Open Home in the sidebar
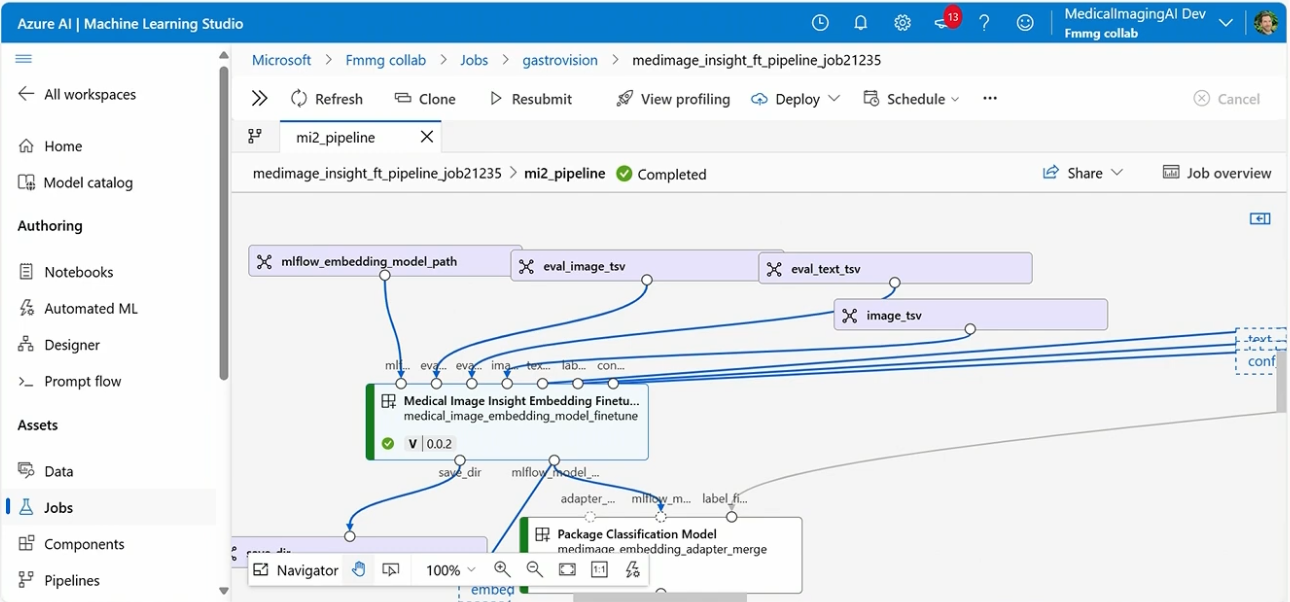Image resolution: width=1290 pixels, height=602 pixels. 51,146
